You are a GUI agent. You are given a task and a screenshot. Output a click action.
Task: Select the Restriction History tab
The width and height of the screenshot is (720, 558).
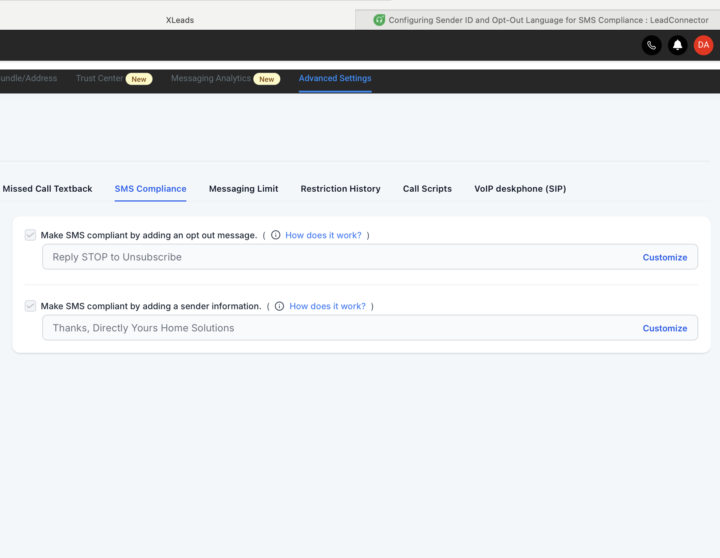click(x=340, y=189)
